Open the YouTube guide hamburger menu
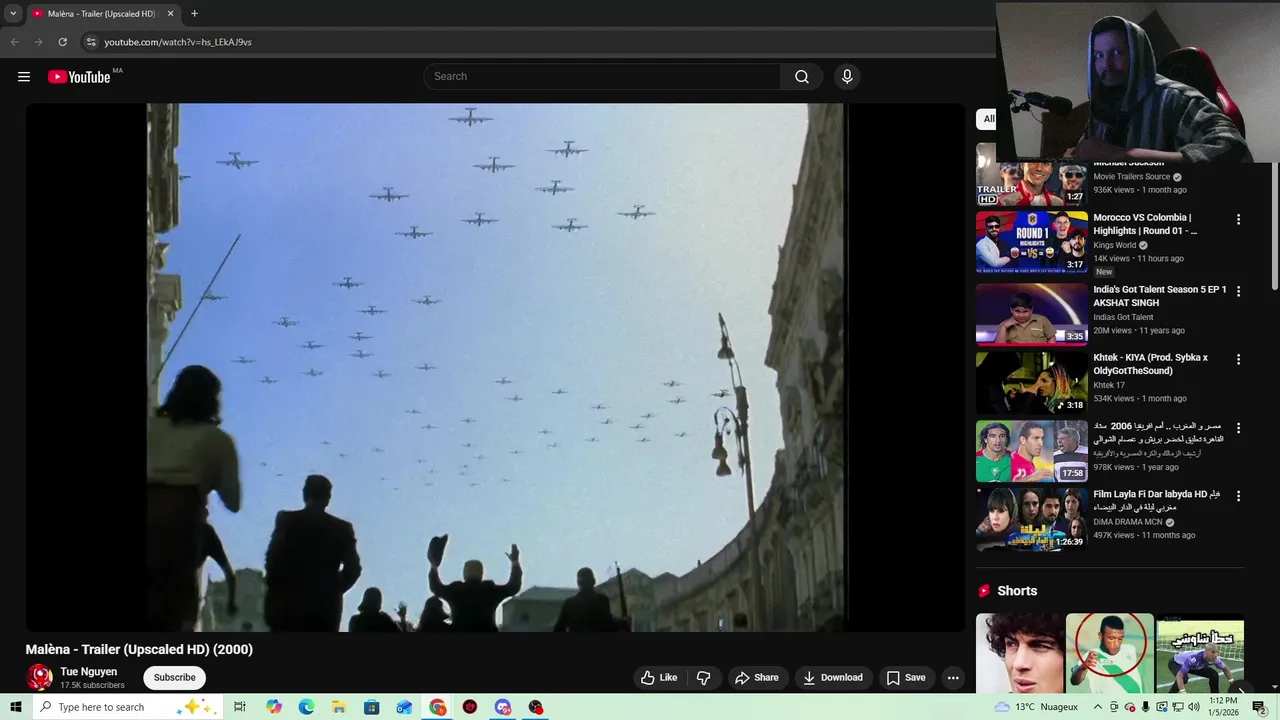1280x720 pixels. [x=24, y=77]
